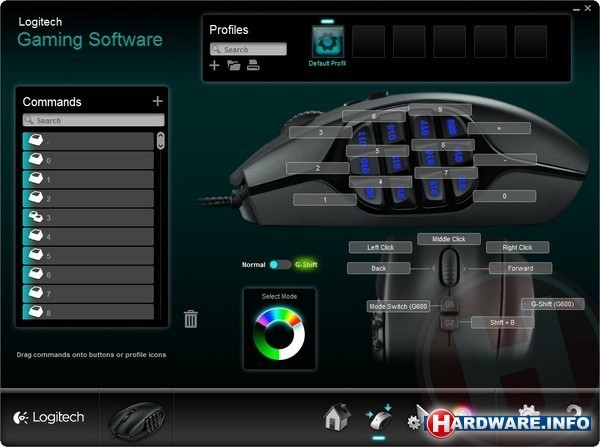Screen dimensions: 600x447
Task: Click thumb button label 2
Action: [x=318, y=168]
